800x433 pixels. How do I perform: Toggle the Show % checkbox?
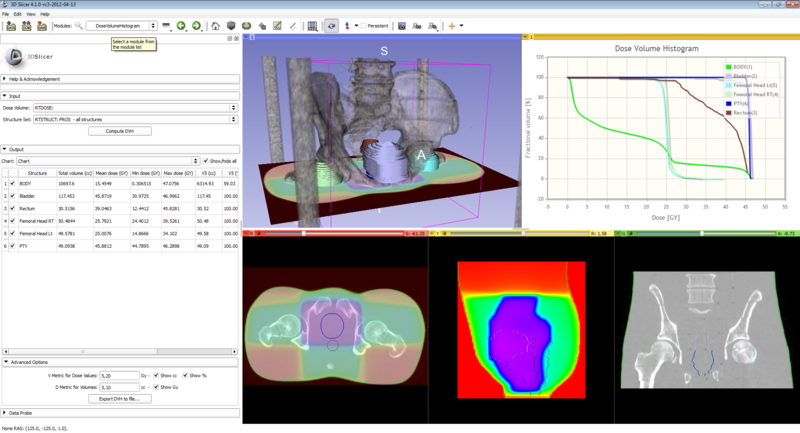185,375
